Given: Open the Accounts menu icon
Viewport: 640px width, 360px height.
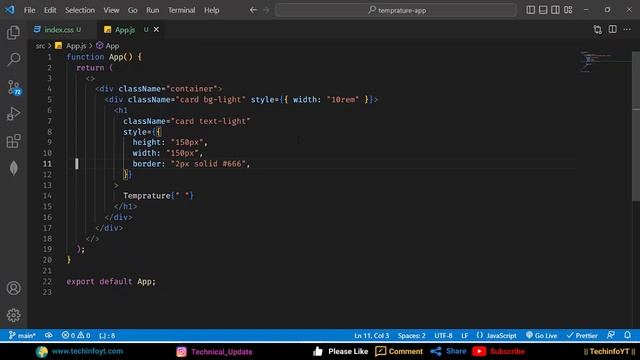Looking at the screenshot, I should 13,288.
